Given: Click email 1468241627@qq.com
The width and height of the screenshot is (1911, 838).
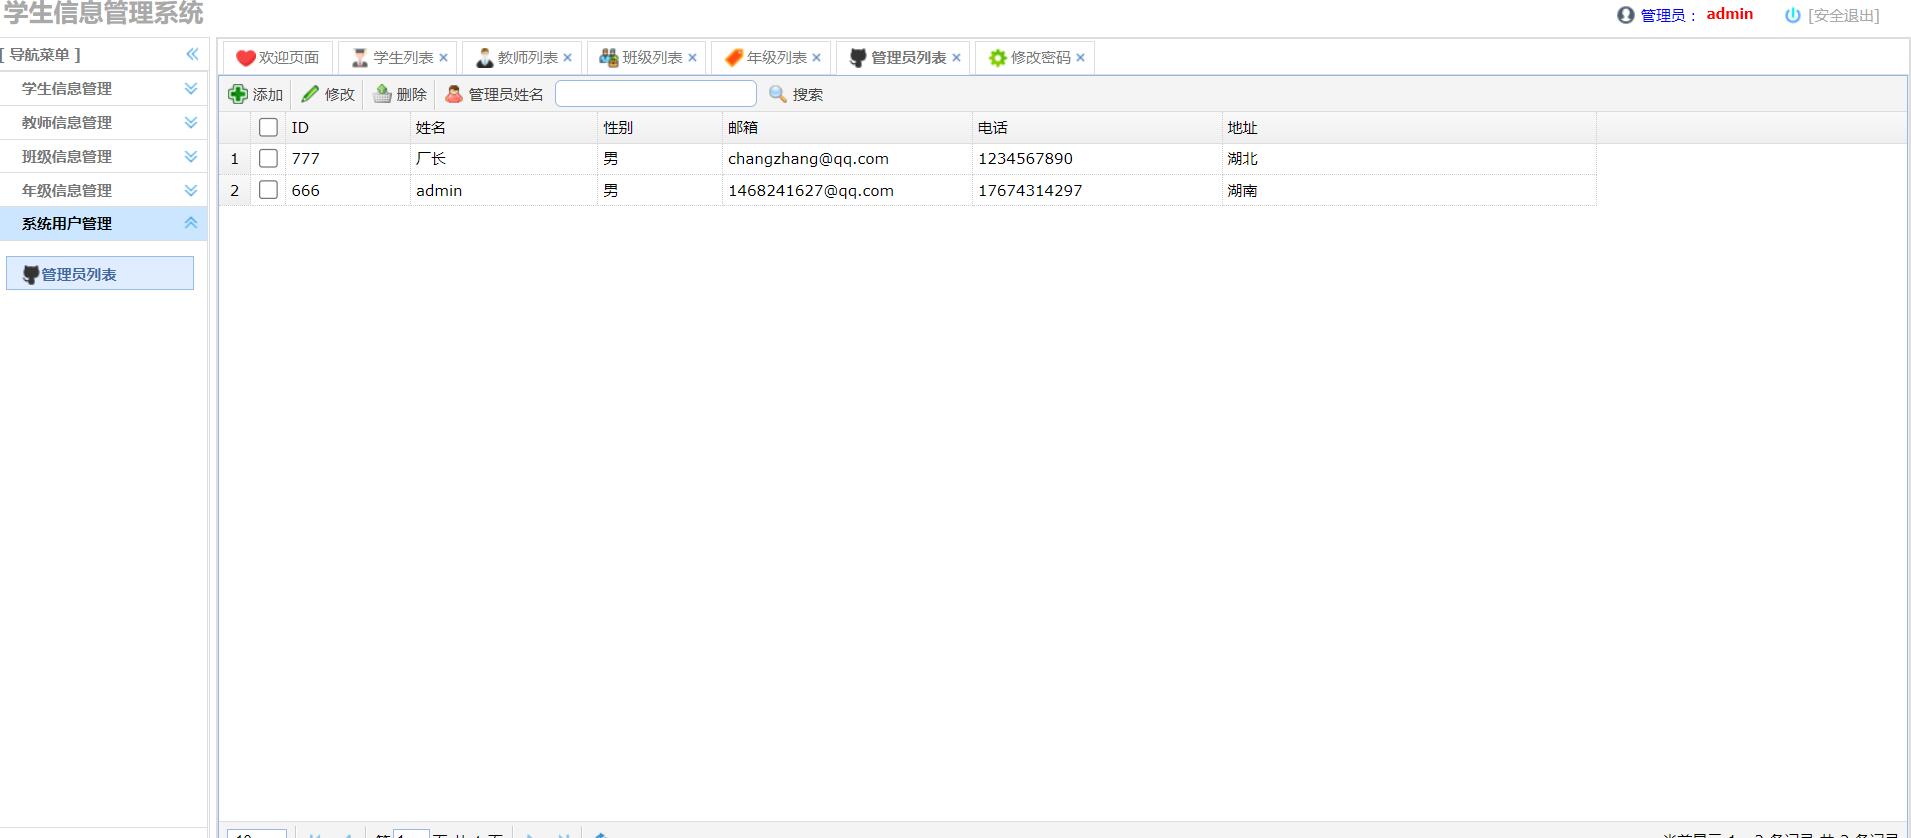Looking at the screenshot, I should tap(811, 191).
